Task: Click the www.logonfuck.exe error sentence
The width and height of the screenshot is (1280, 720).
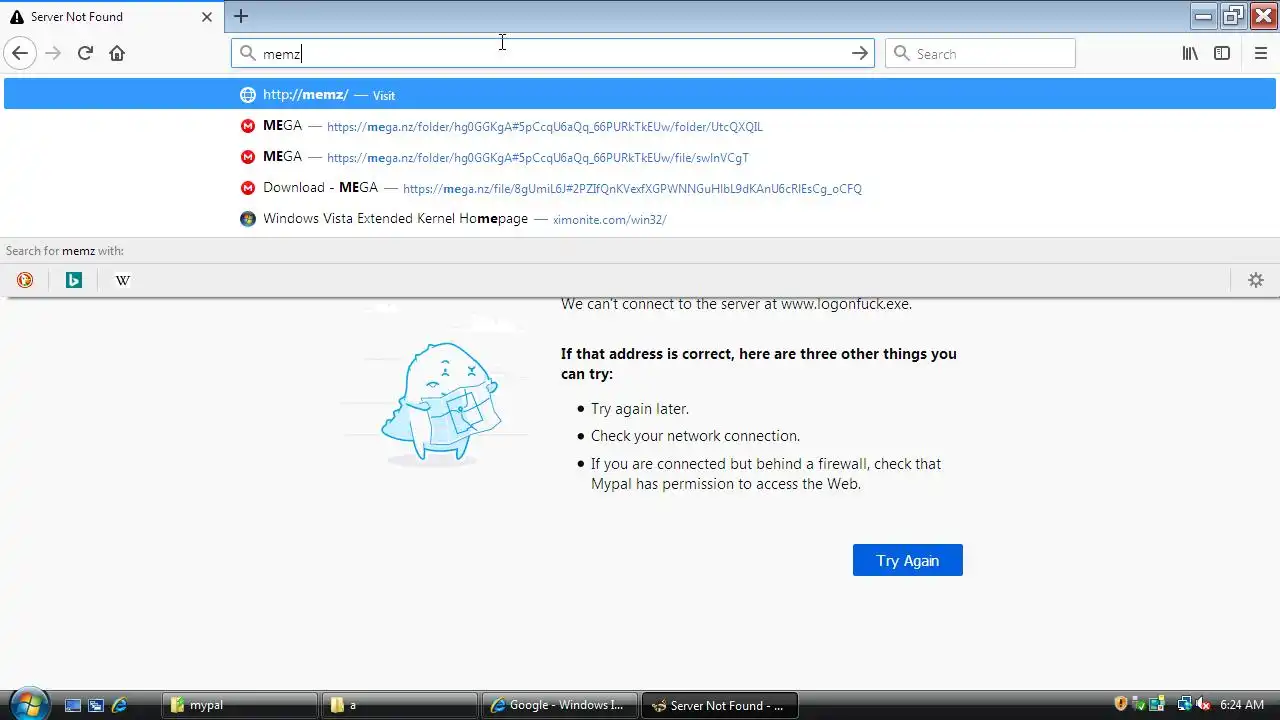Action: [736, 304]
